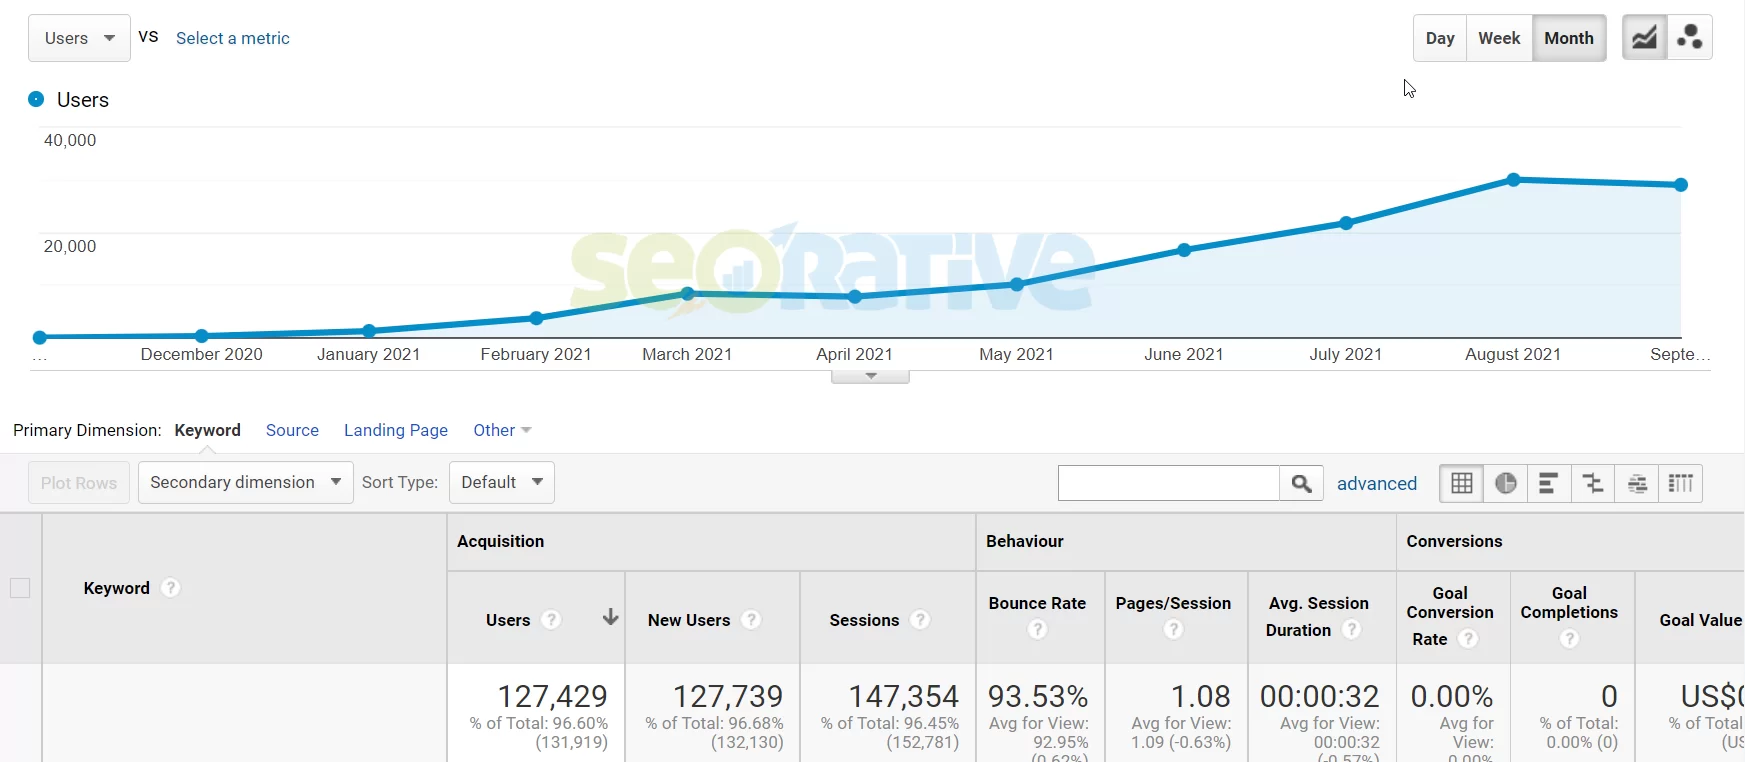
Task: Switch to line chart view
Action: coord(1644,38)
